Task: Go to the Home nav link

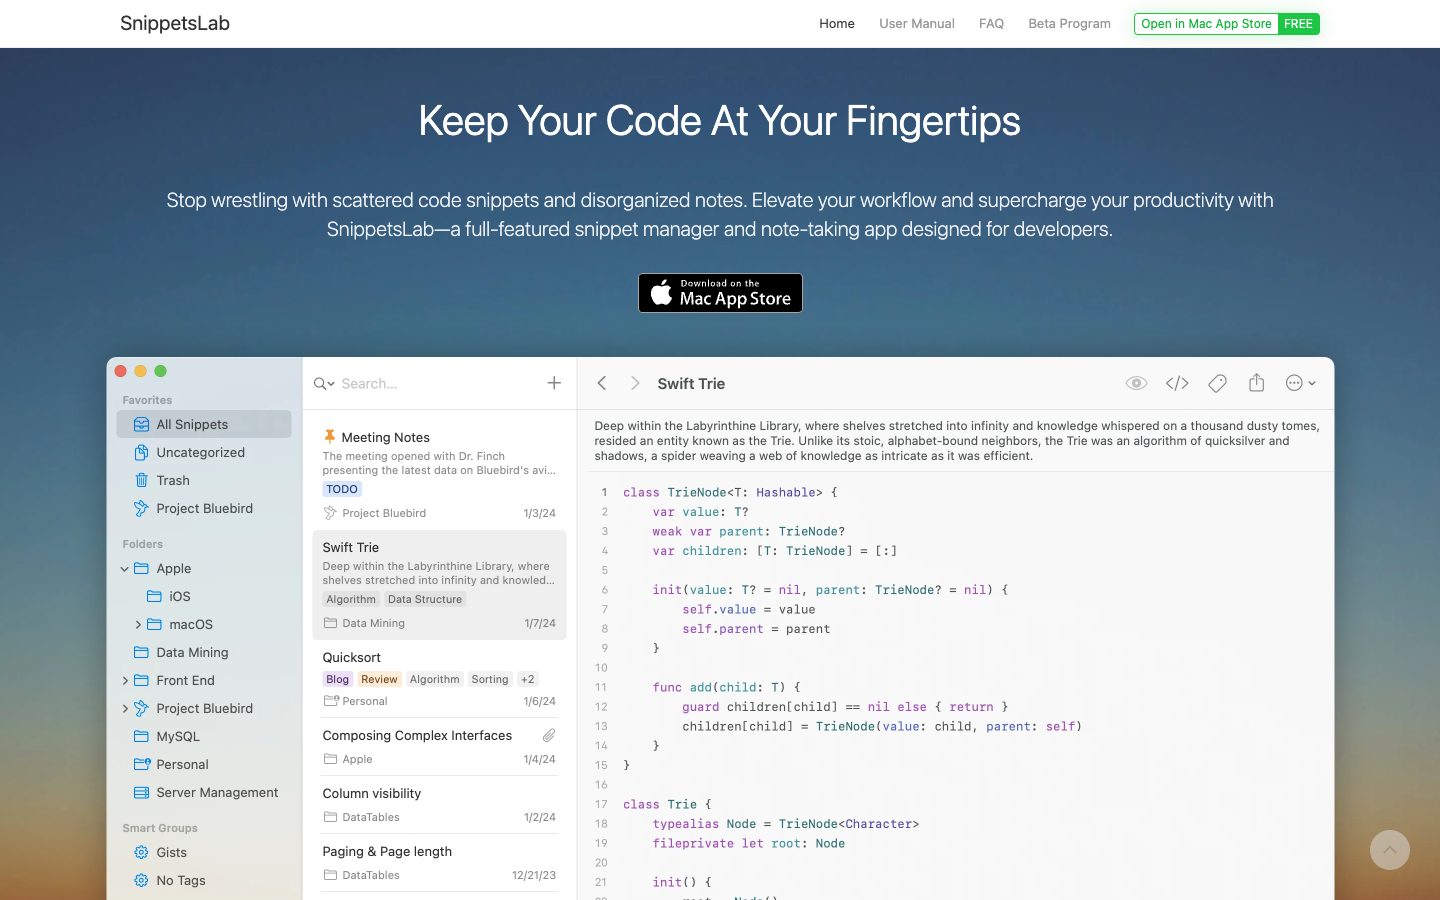Action: 837,23
